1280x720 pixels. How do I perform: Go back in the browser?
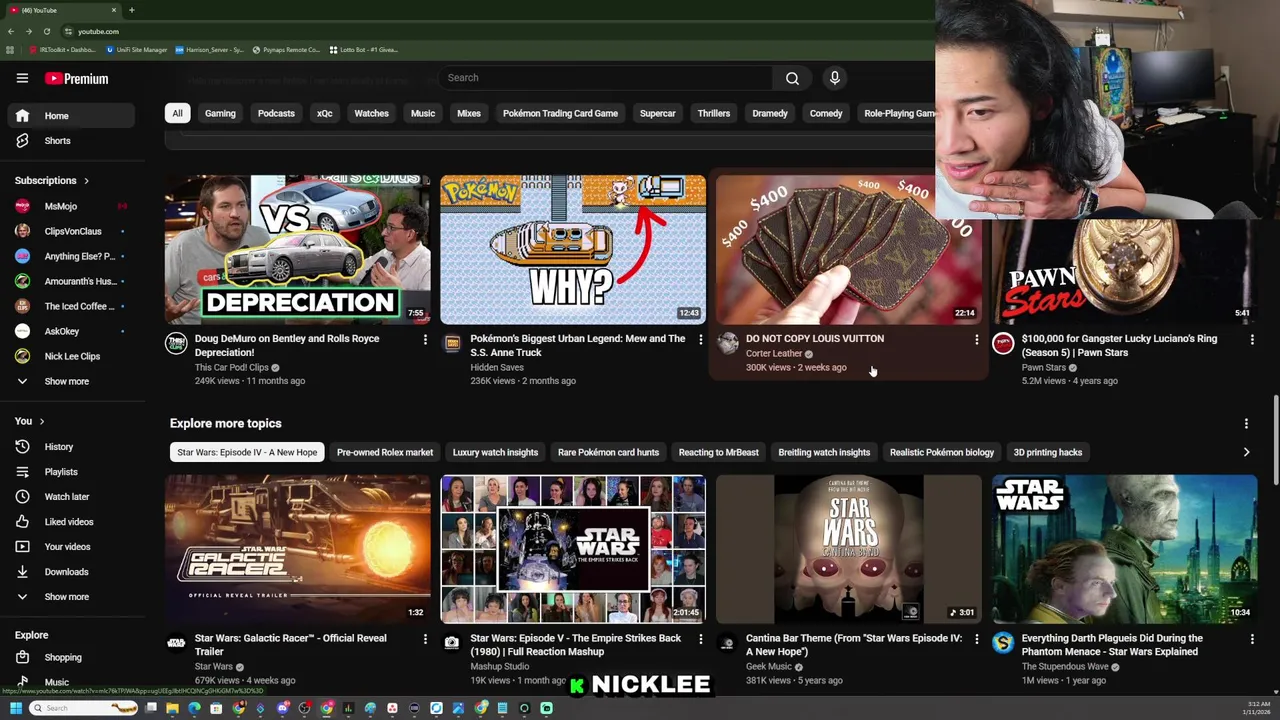pyautogui.click(x=10, y=31)
